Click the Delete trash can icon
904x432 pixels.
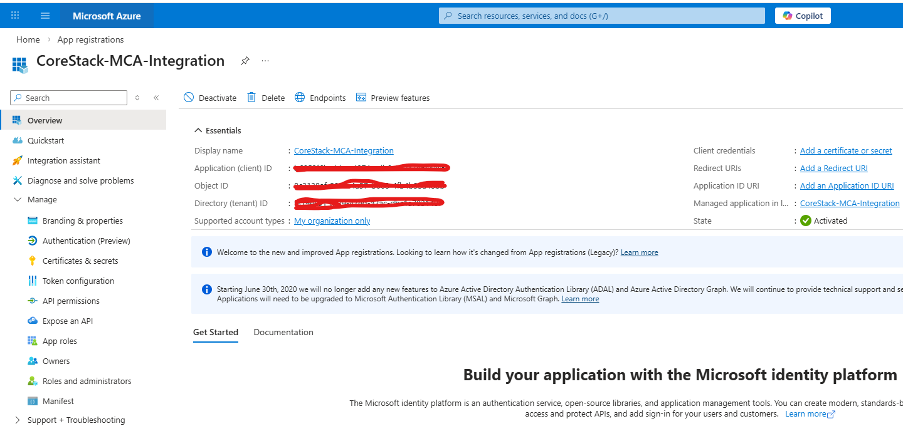click(x=251, y=97)
